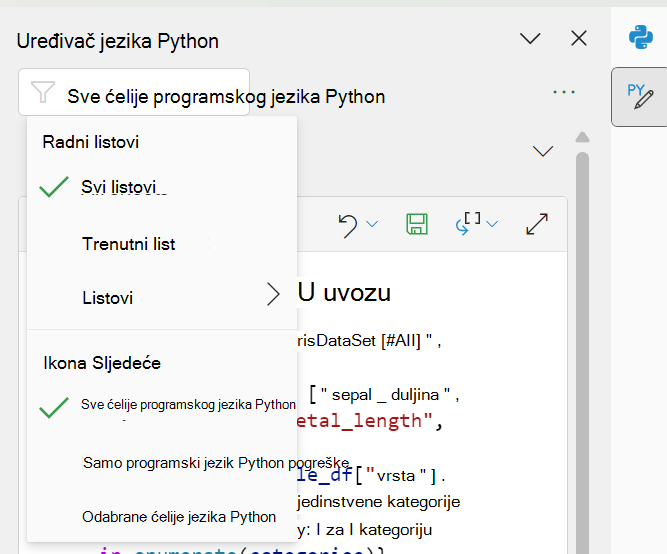Click the Python logo icon in sidebar
The image size is (667, 554).
pos(641,37)
